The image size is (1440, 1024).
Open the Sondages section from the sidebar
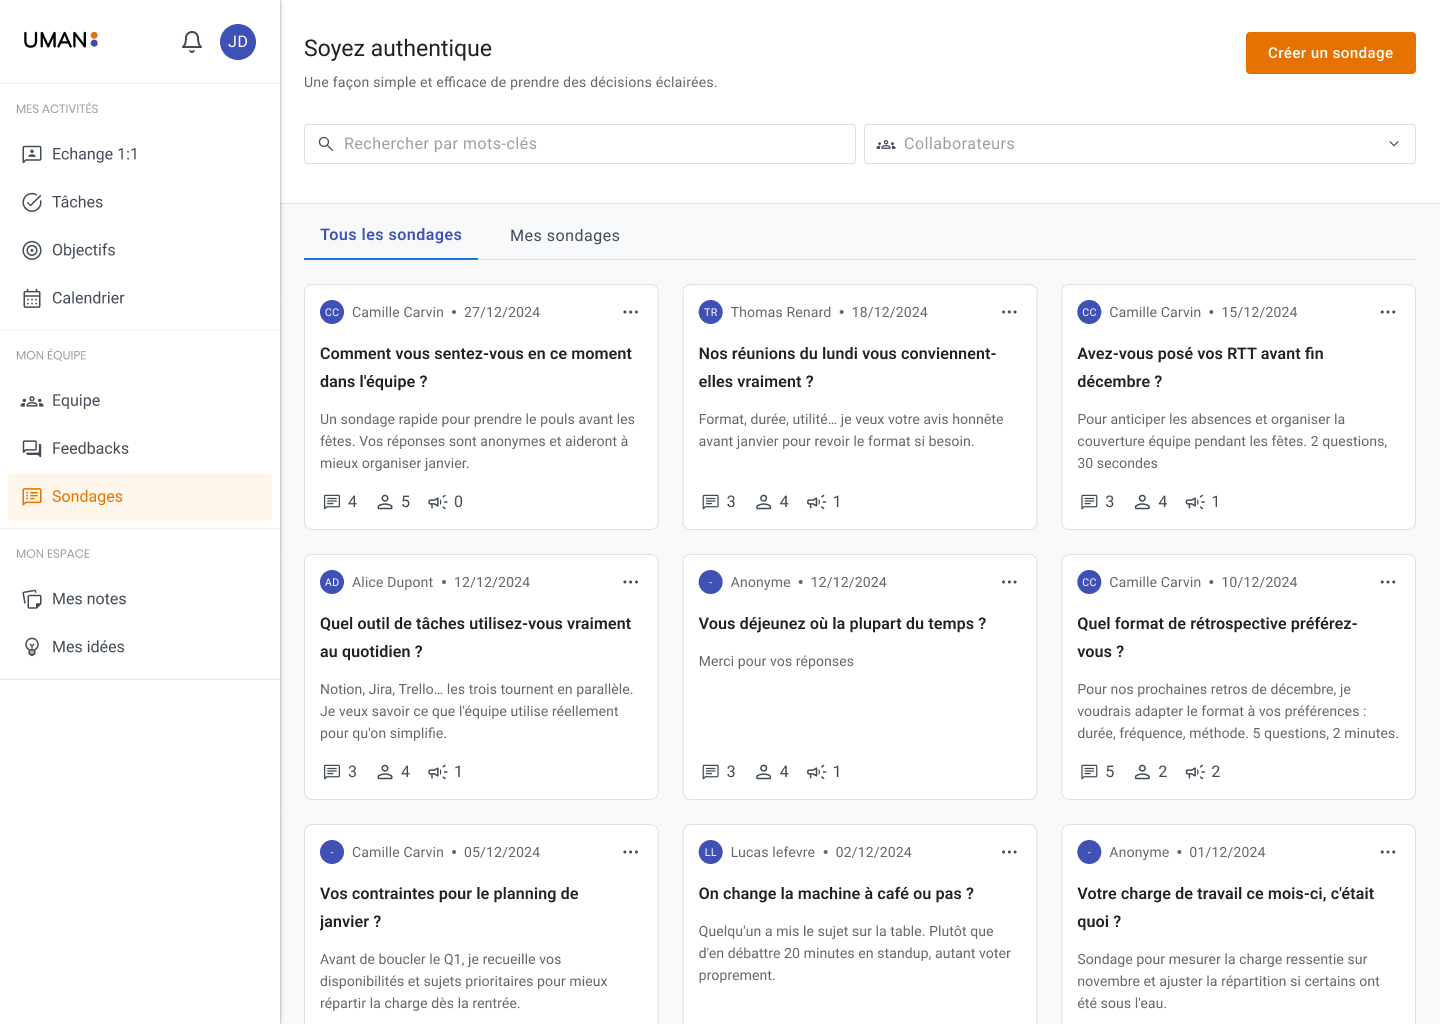click(87, 496)
